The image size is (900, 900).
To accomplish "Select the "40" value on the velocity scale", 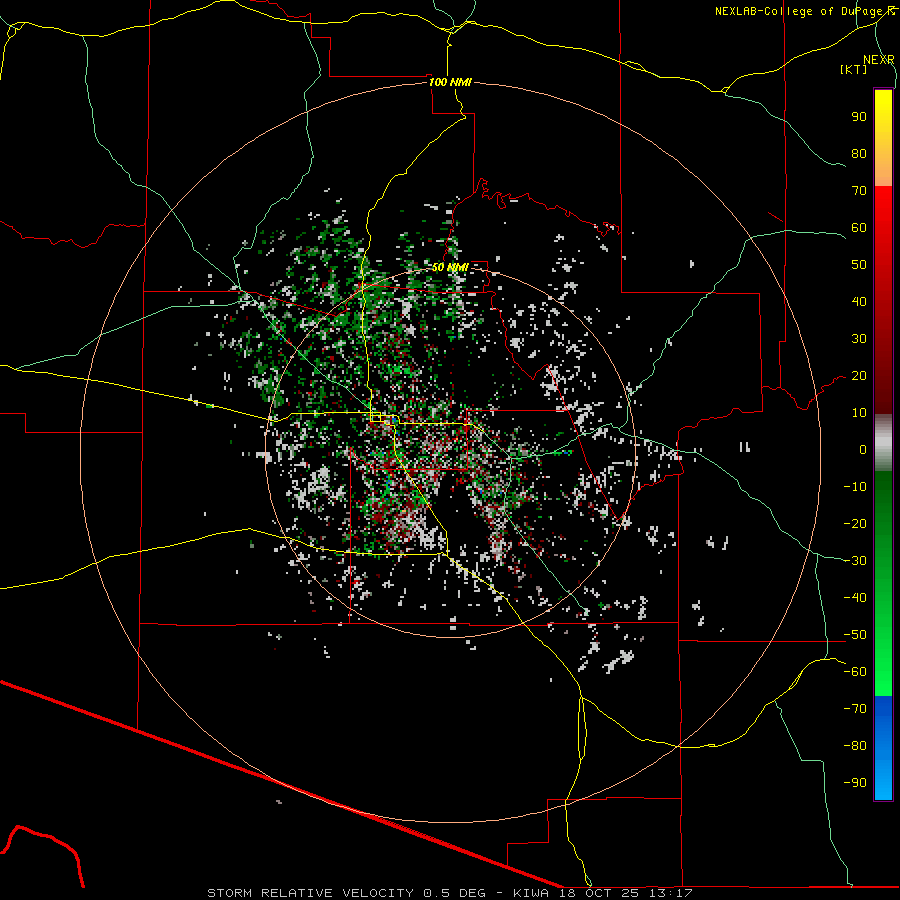I will 859,302.
